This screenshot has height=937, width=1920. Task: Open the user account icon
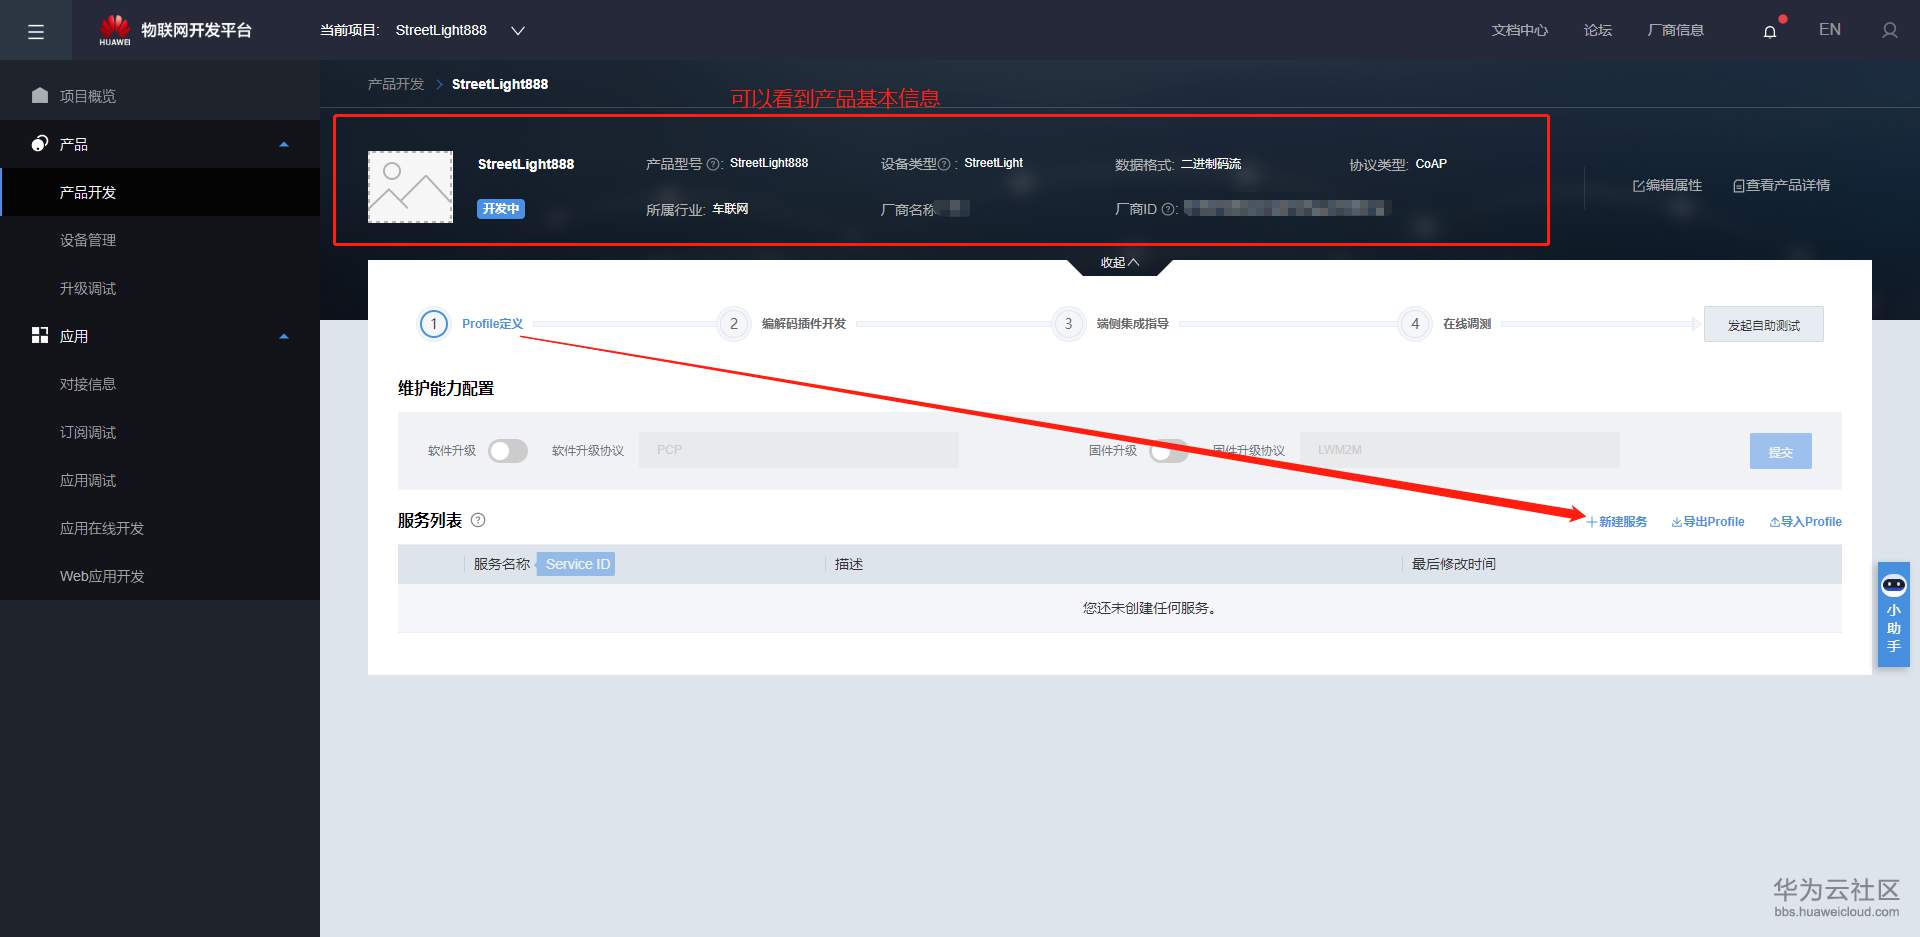coord(1889,31)
